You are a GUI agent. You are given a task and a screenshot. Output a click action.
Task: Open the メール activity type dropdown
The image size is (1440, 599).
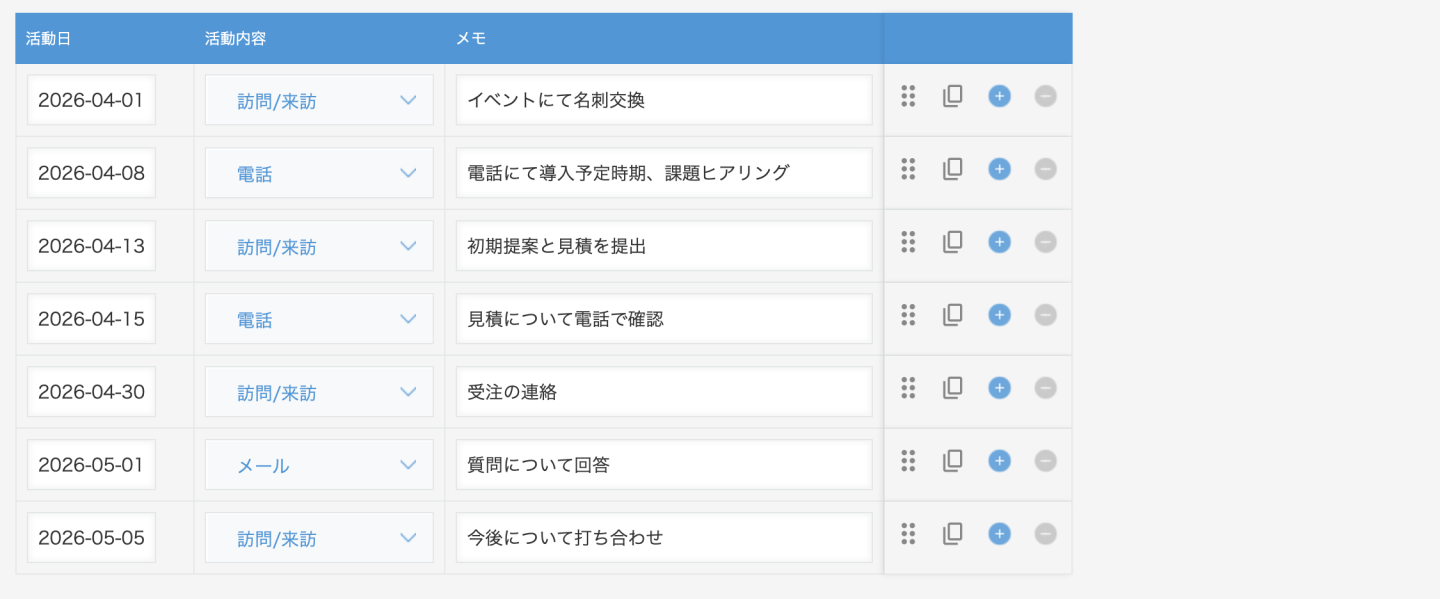coord(319,465)
